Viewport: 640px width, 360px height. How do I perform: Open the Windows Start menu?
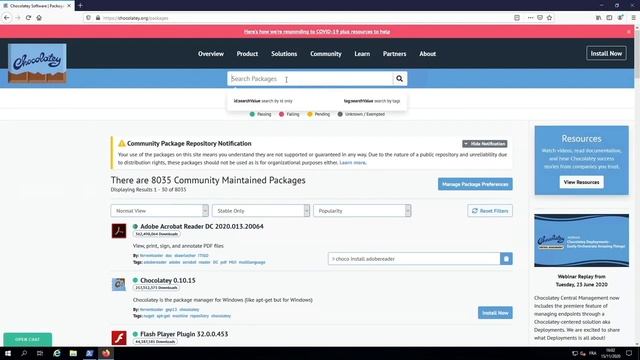pos(8,353)
